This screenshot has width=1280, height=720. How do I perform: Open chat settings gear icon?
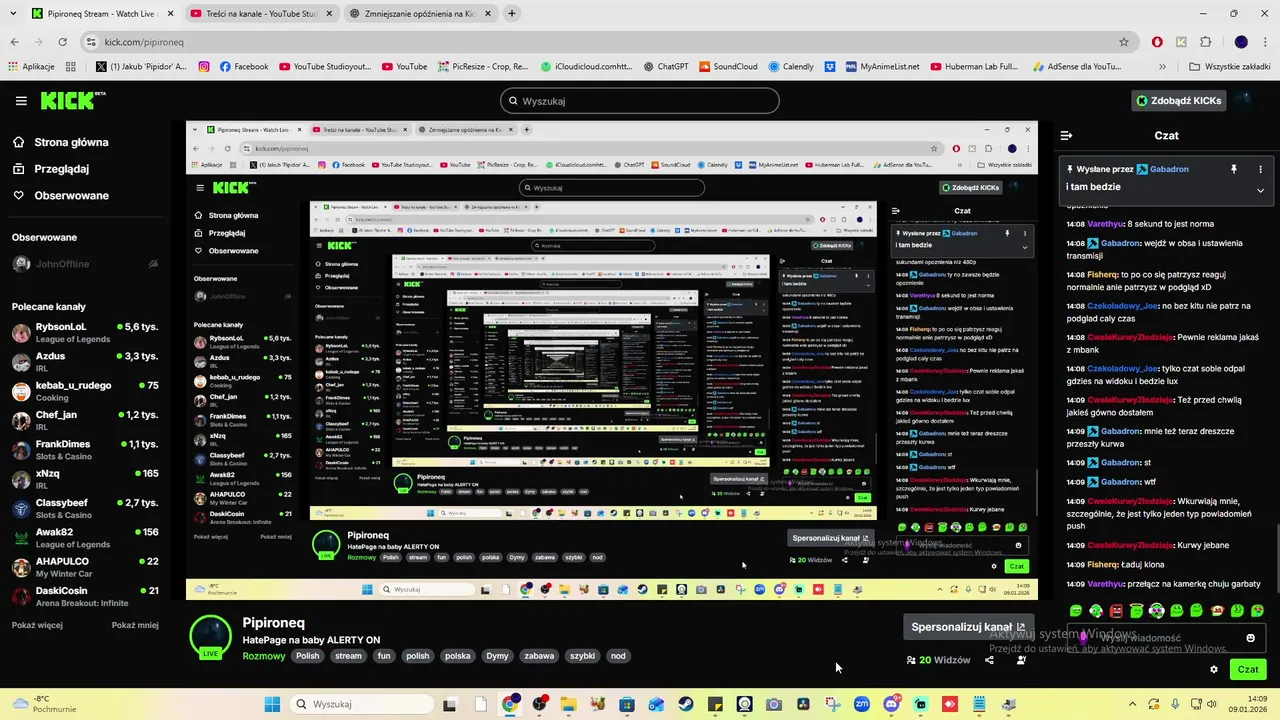(1214, 669)
